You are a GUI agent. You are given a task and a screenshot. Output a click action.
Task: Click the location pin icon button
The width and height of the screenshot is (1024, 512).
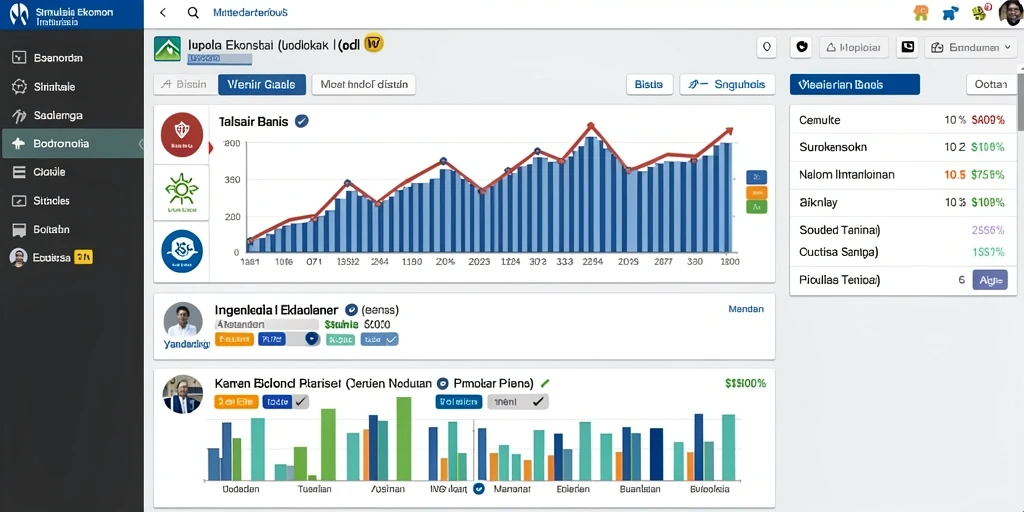(x=766, y=47)
